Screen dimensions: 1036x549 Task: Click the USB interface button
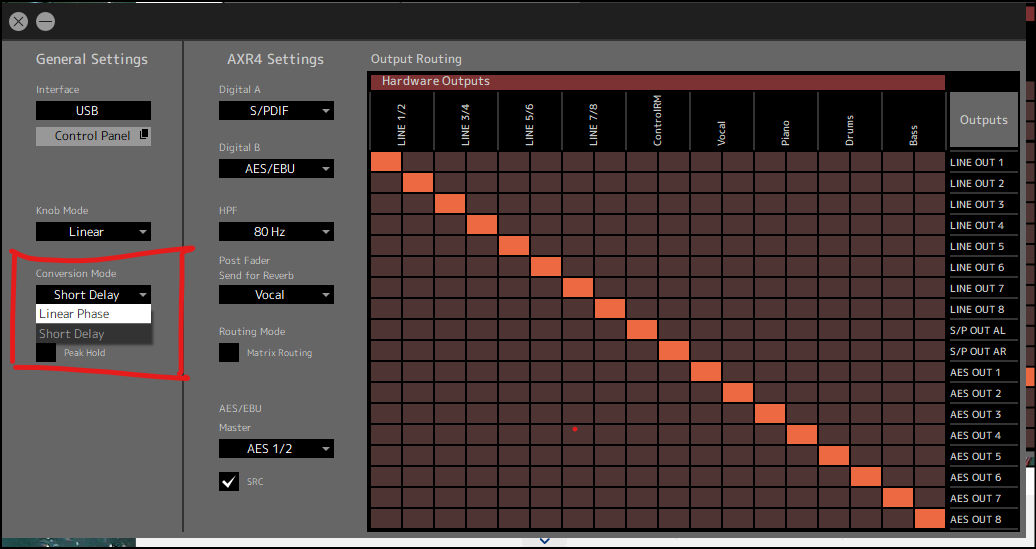(x=93, y=111)
